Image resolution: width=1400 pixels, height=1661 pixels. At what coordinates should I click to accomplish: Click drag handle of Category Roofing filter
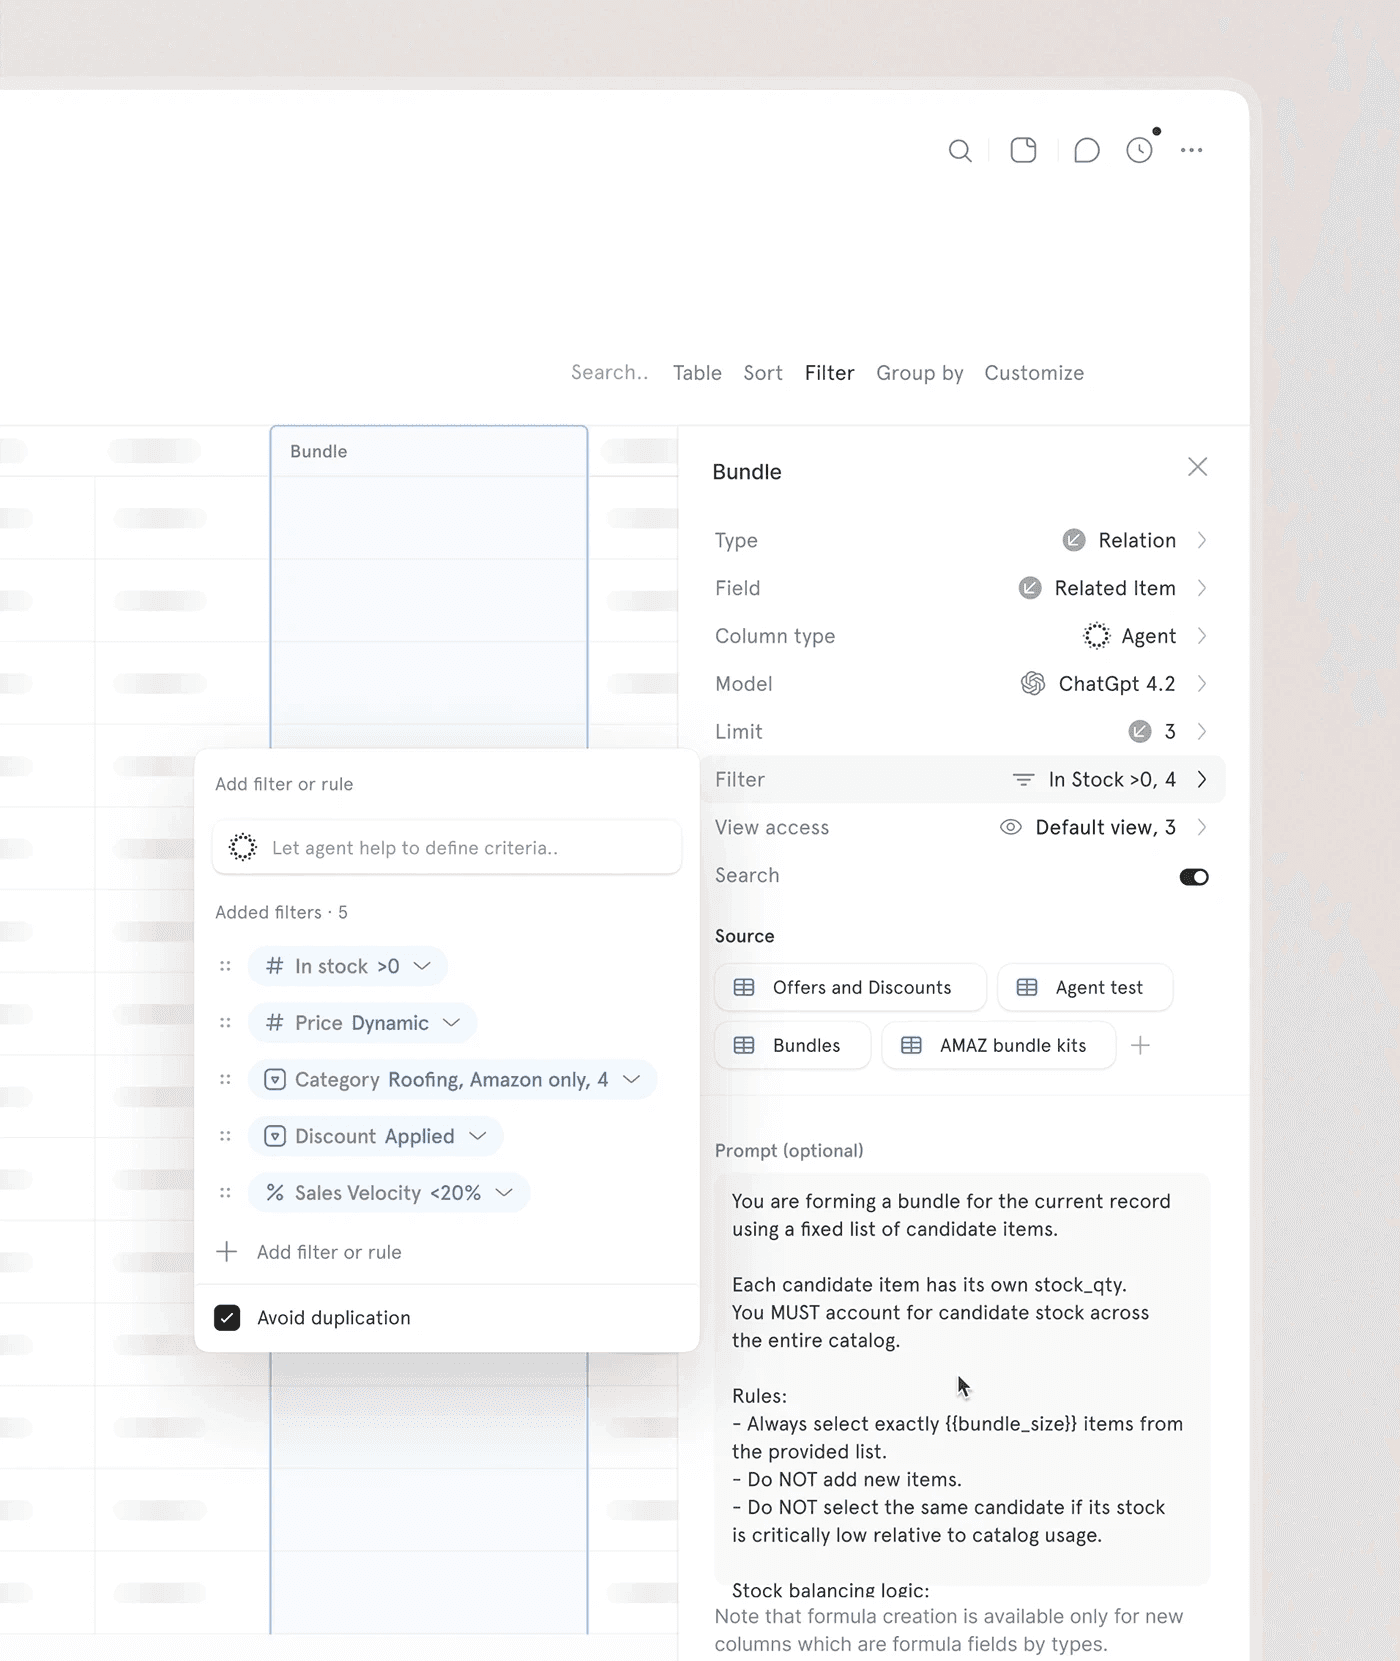click(225, 1080)
